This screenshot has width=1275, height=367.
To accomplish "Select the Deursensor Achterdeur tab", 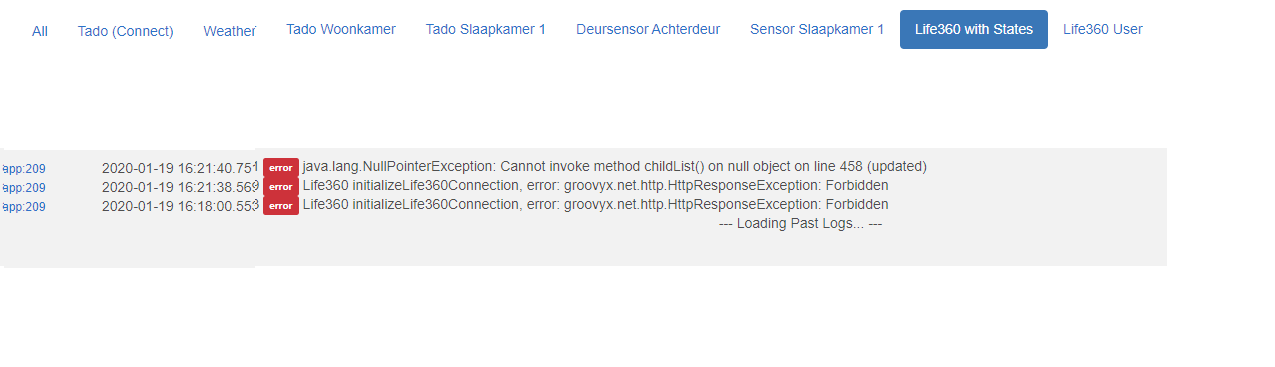I will coord(648,29).
